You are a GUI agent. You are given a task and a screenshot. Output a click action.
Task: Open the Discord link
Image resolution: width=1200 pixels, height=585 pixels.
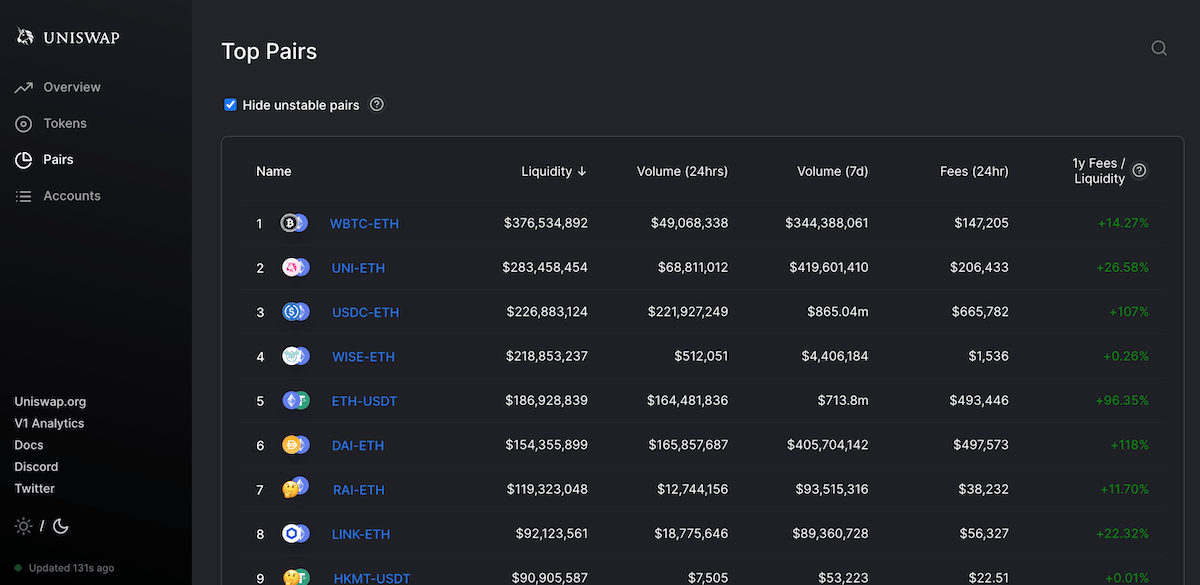click(36, 467)
